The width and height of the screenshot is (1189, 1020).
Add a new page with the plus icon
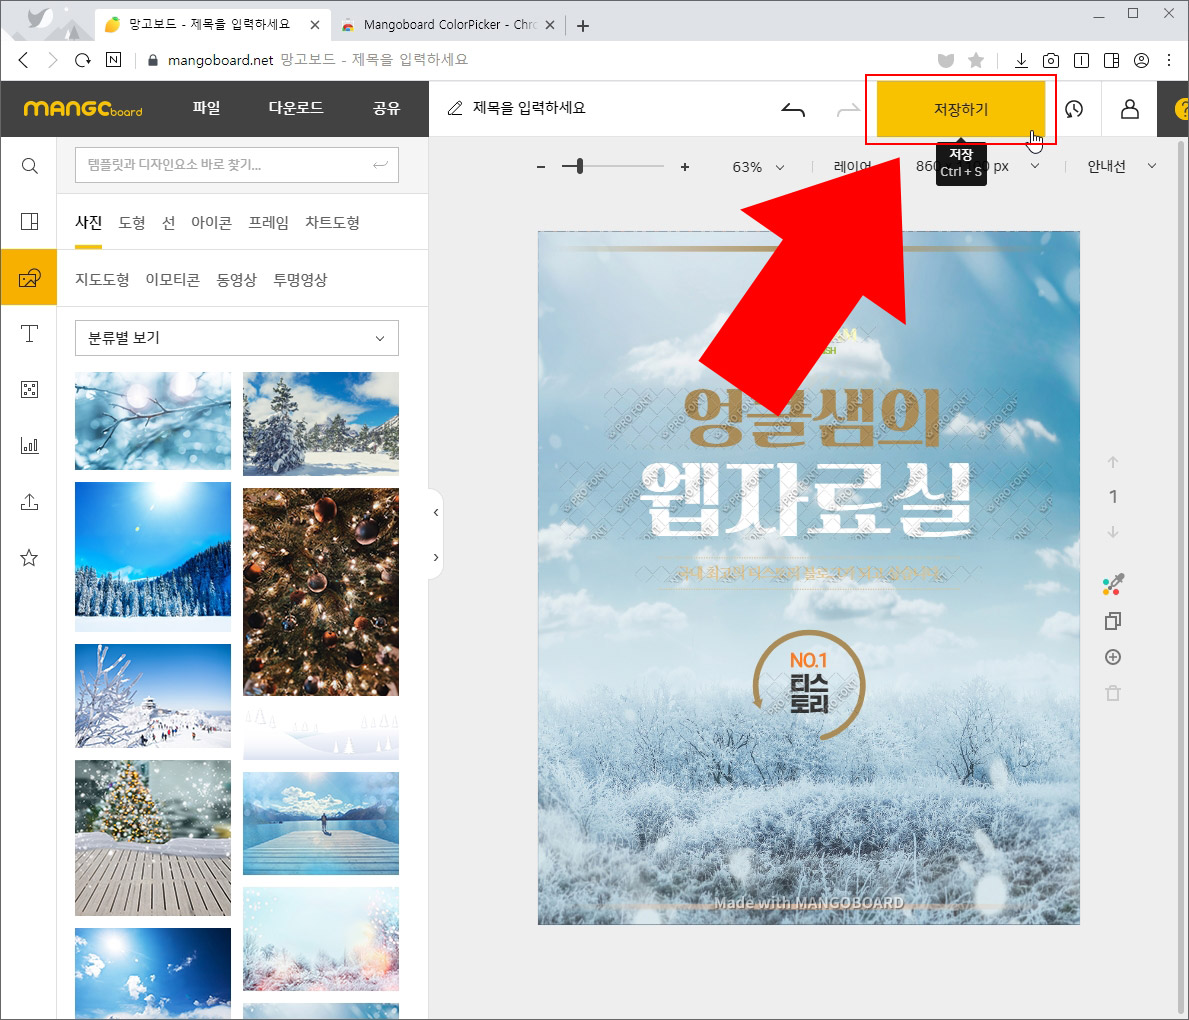pyautogui.click(x=1112, y=657)
